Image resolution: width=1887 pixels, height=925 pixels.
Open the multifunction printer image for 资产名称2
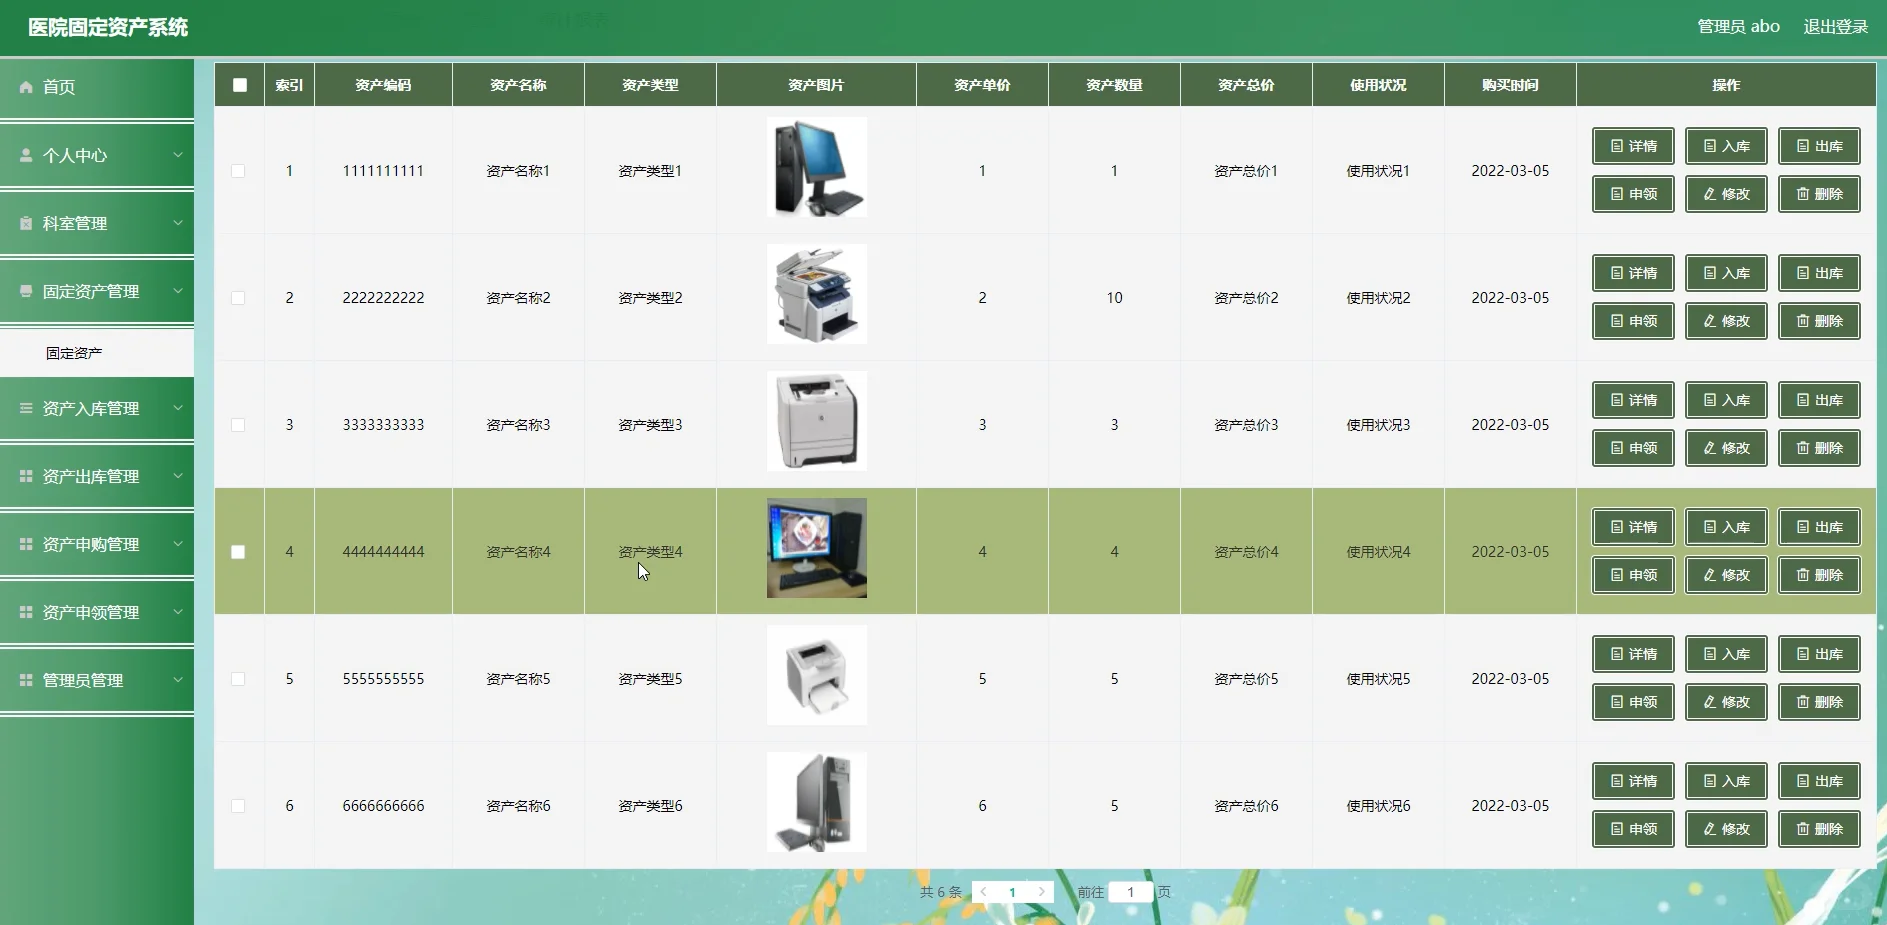(817, 294)
